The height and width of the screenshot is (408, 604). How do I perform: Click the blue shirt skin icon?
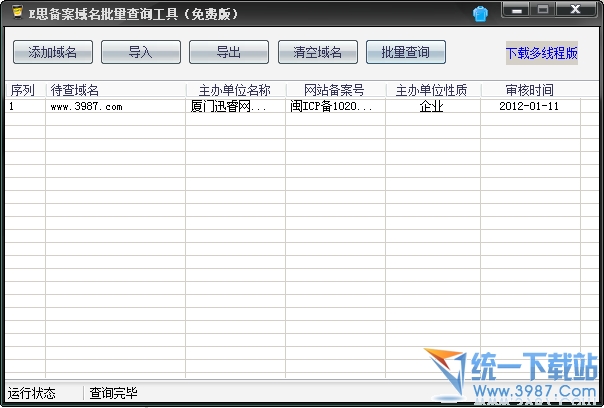[480, 14]
